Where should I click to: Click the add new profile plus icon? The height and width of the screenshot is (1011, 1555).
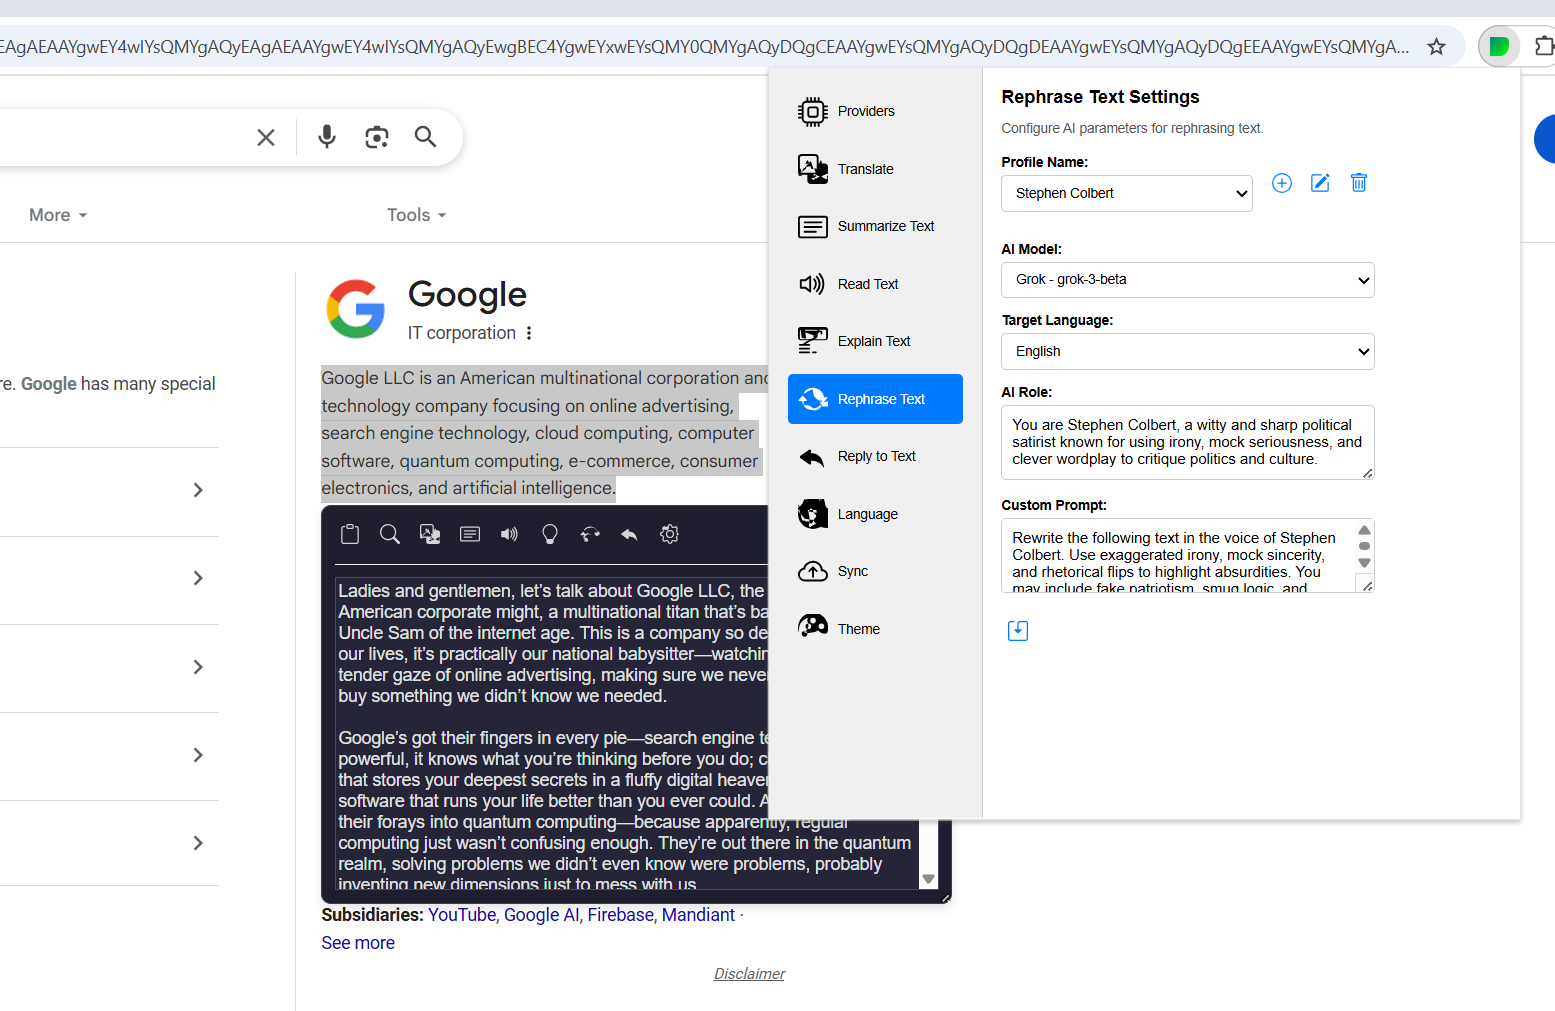coord(1281,183)
